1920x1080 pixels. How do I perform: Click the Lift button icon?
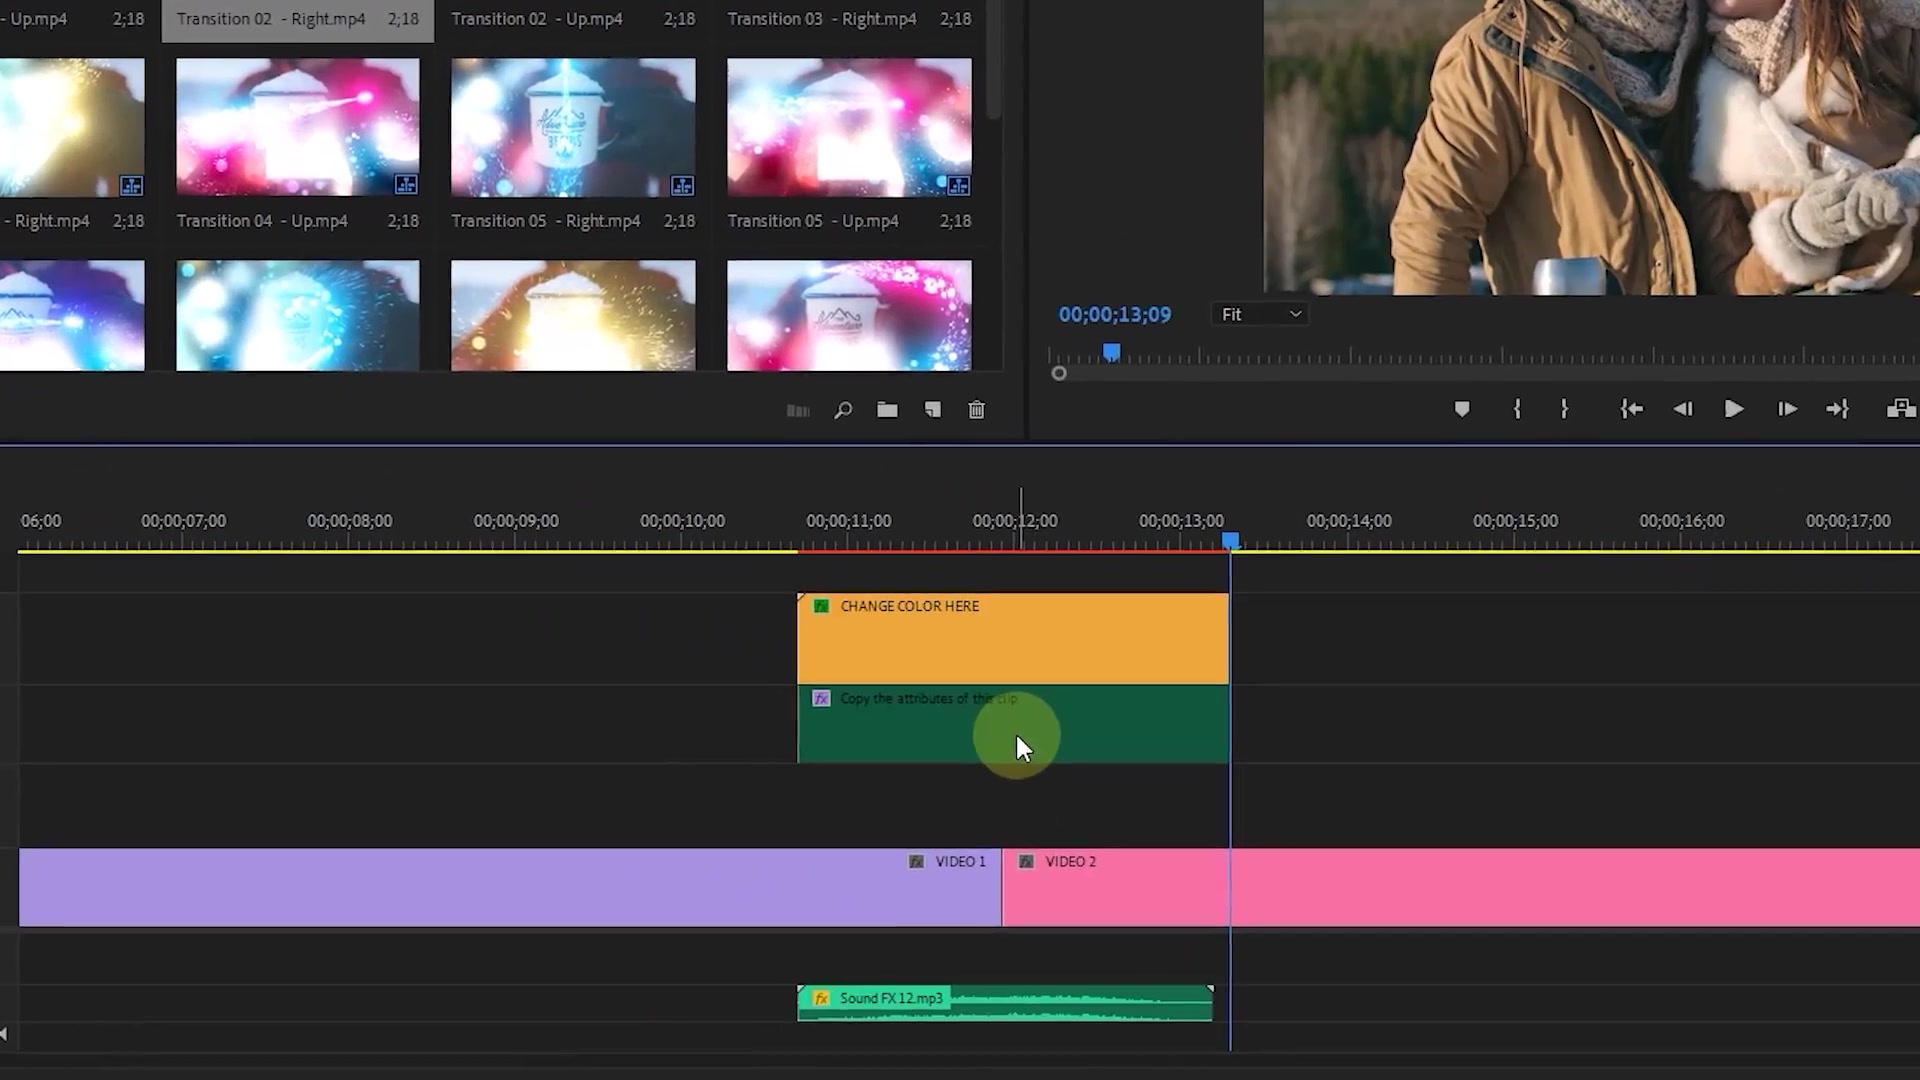coord(1901,409)
